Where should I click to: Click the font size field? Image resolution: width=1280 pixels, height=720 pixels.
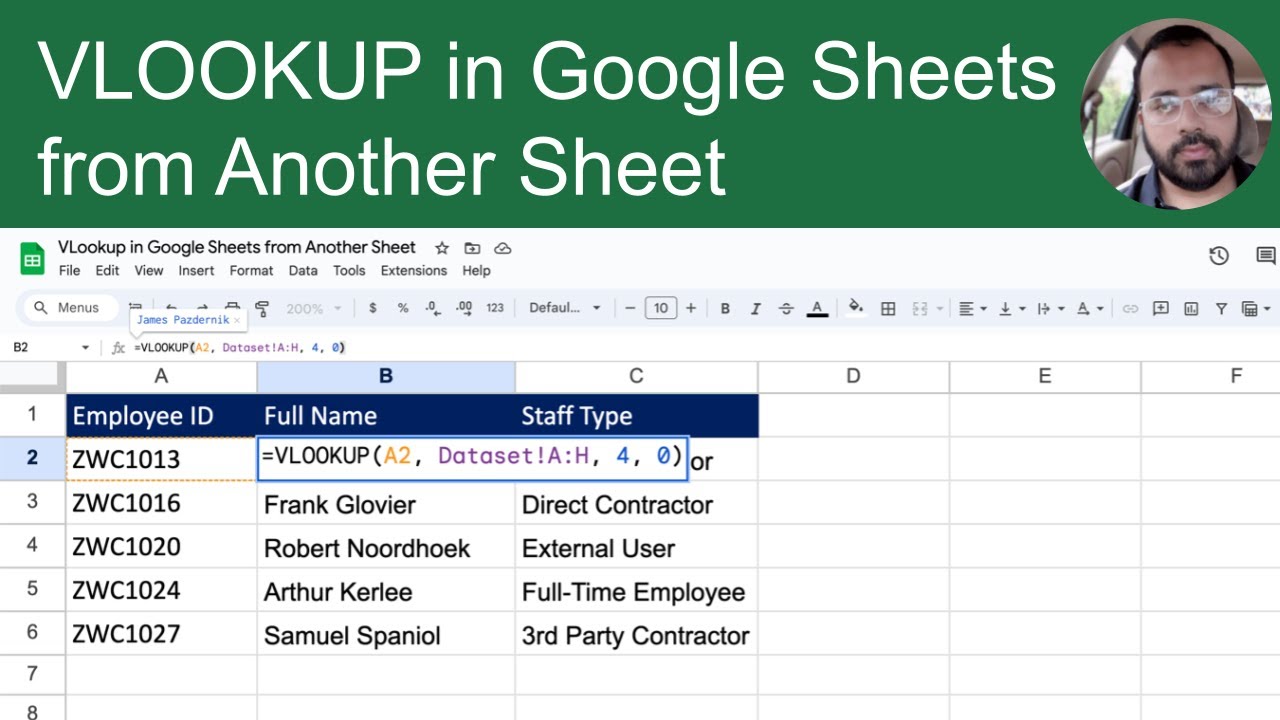click(x=660, y=308)
